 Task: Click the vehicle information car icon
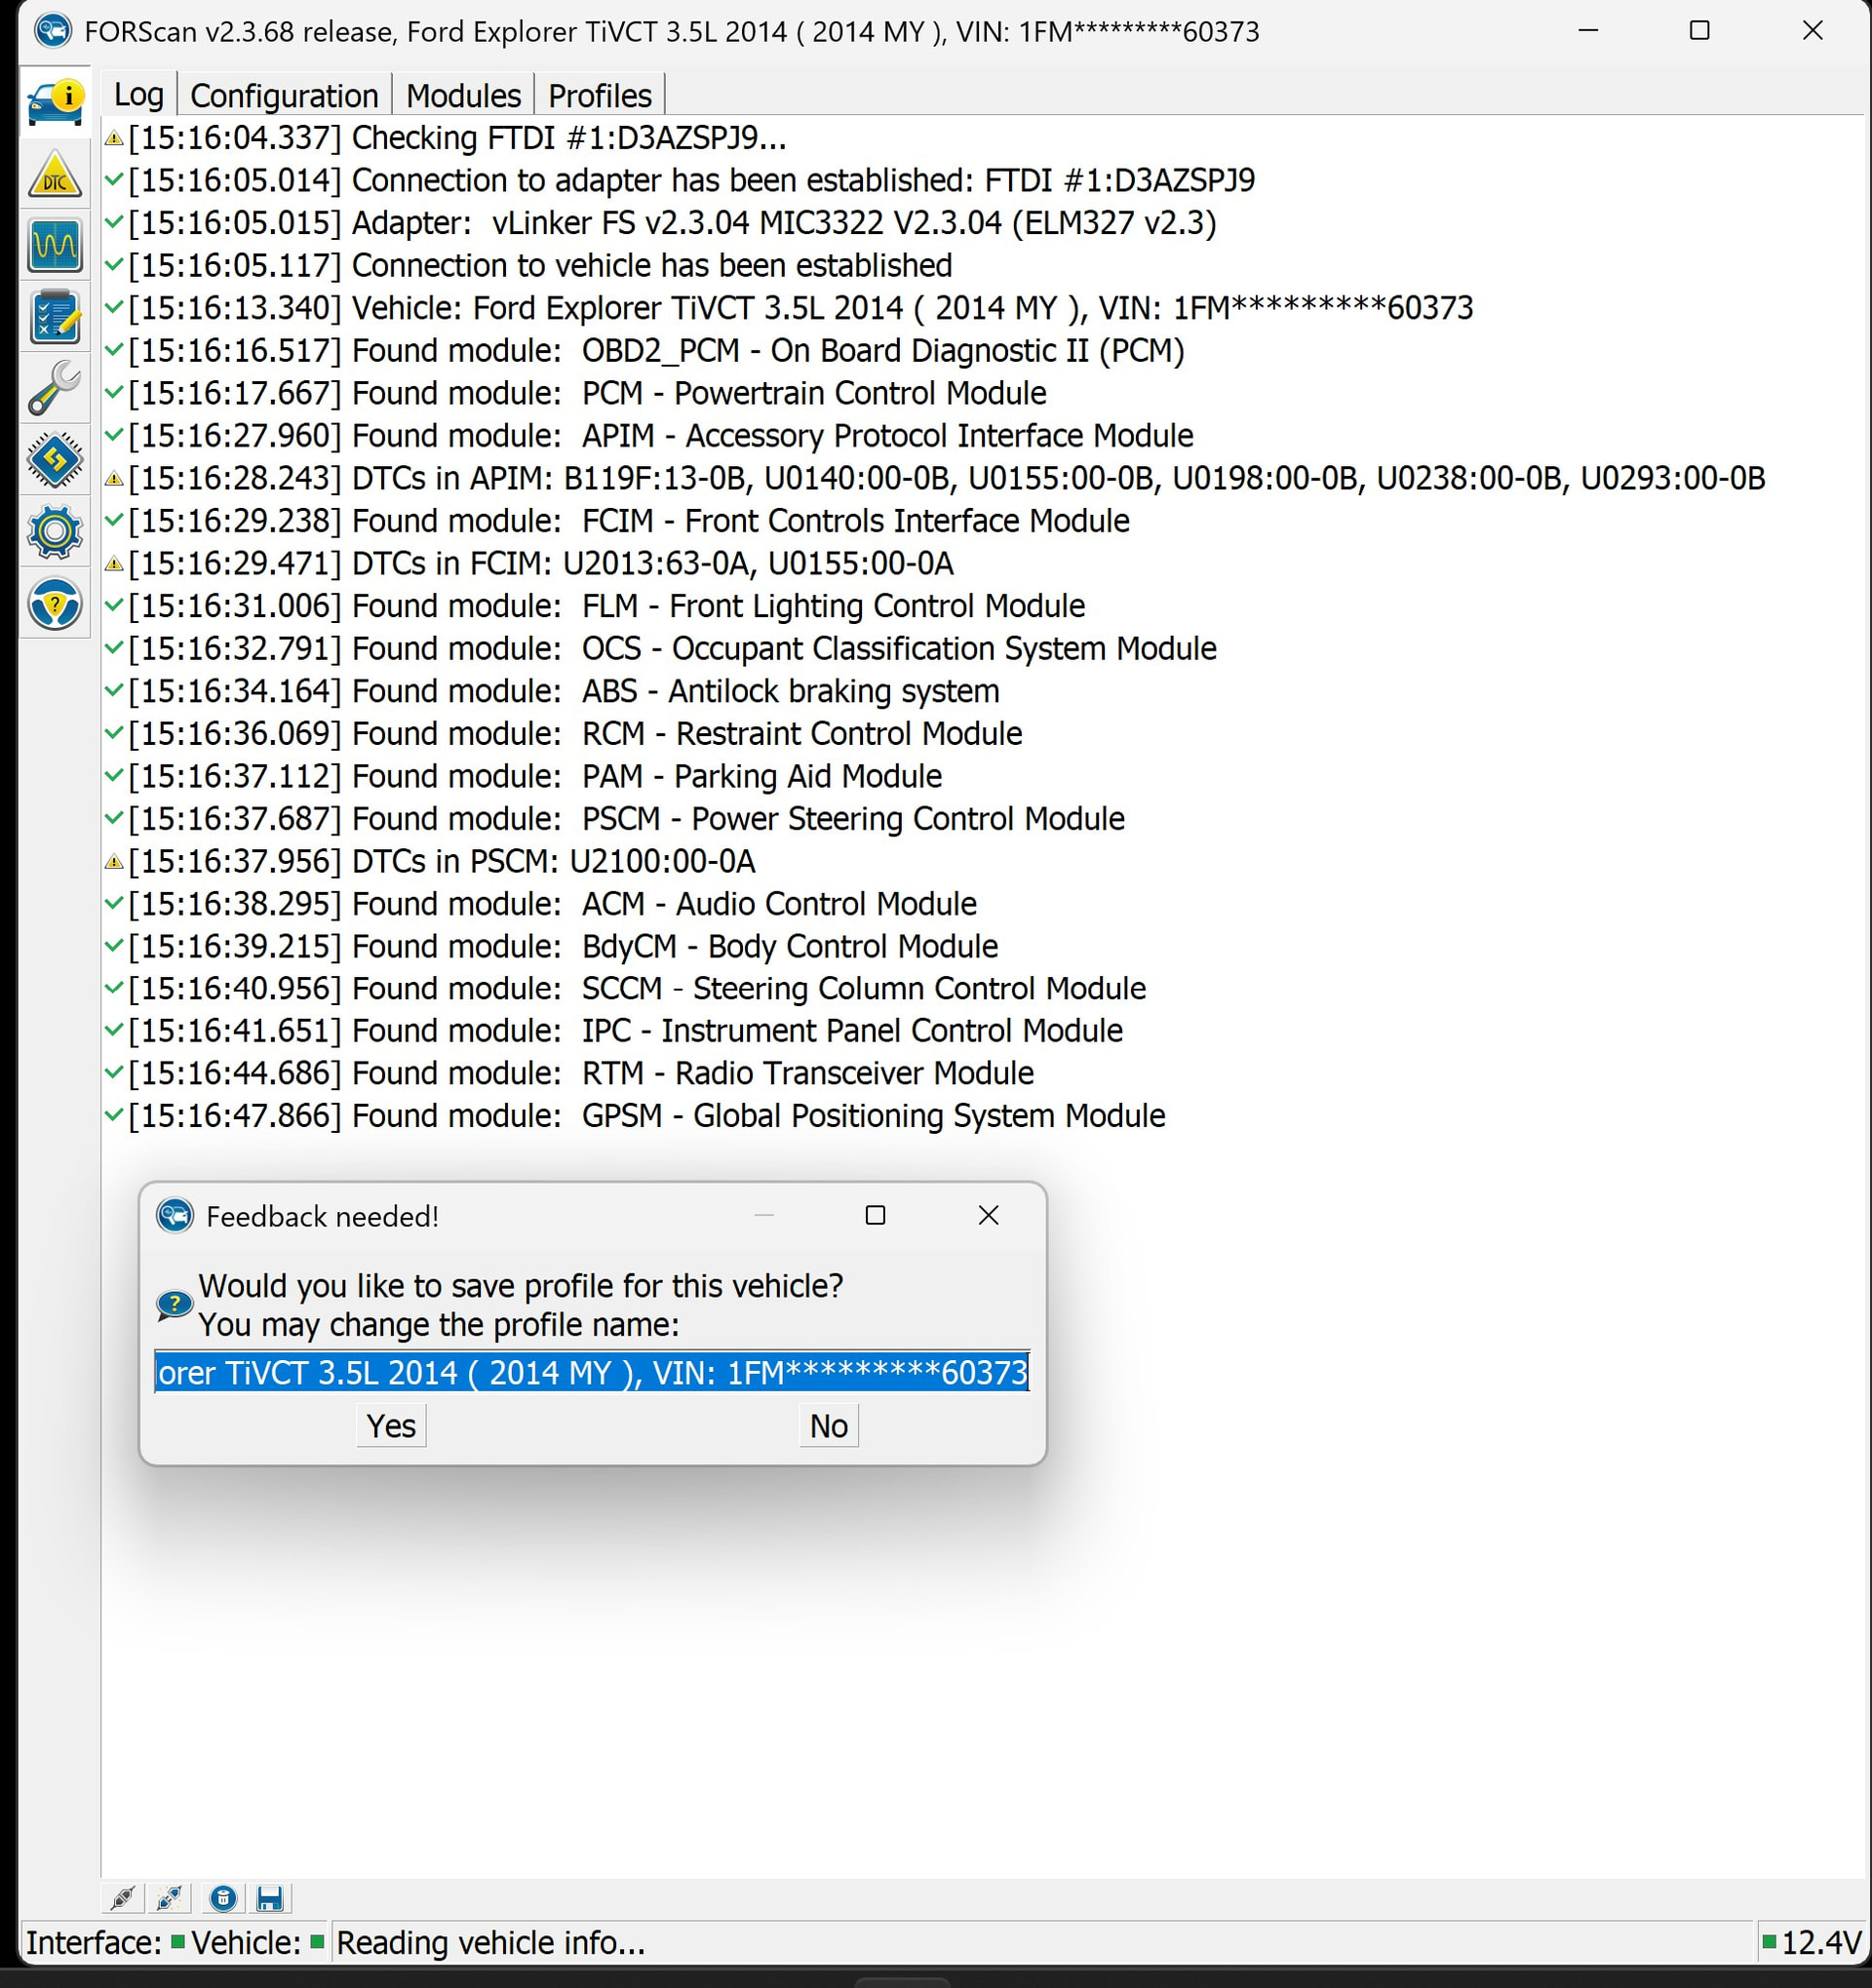(x=55, y=102)
